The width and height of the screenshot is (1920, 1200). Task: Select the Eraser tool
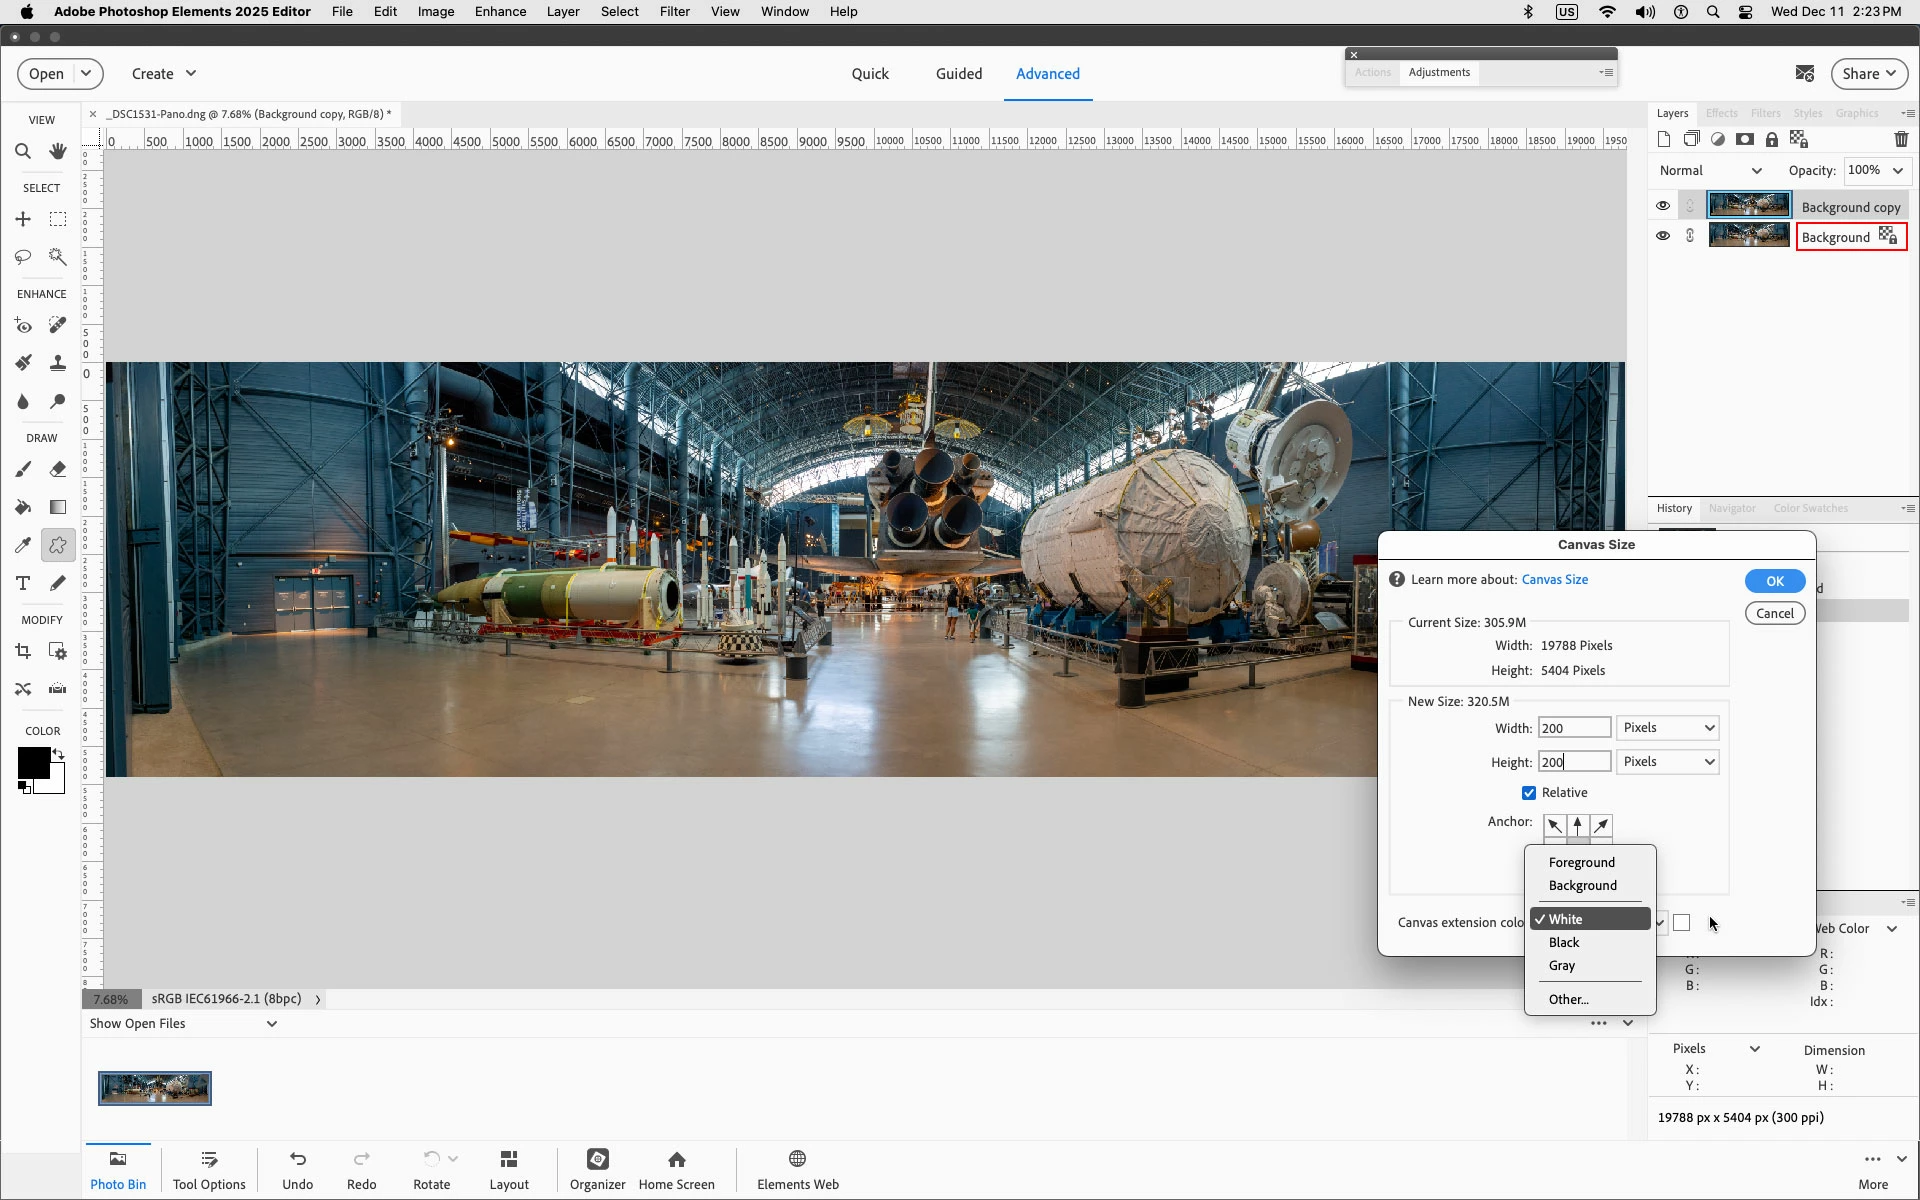point(58,469)
